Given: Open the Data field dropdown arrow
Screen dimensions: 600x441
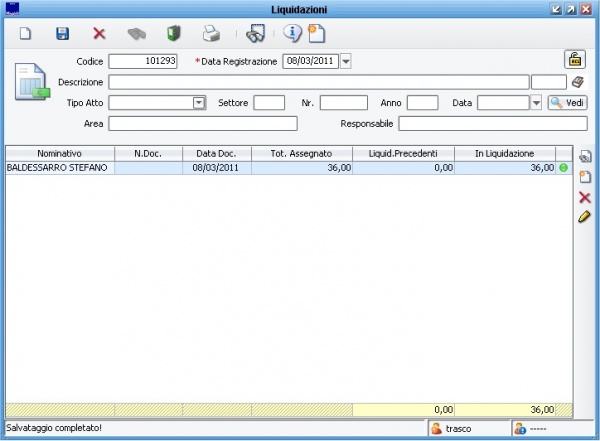Looking at the screenshot, I should point(536,102).
